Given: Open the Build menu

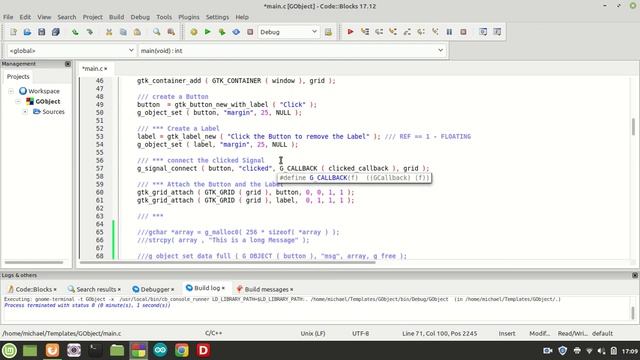Looking at the screenshot, I should coord(116,17).
